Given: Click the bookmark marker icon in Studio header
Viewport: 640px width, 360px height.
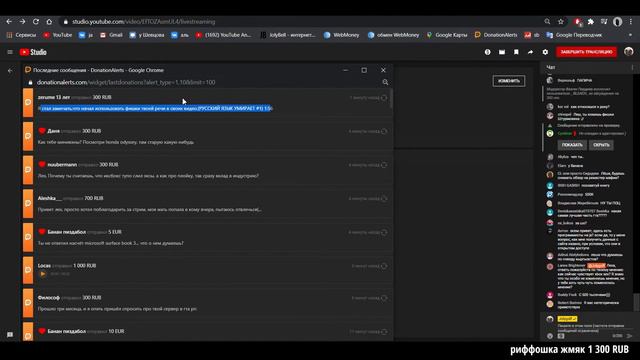Looking at the screenshot, I should pos(516,52).
